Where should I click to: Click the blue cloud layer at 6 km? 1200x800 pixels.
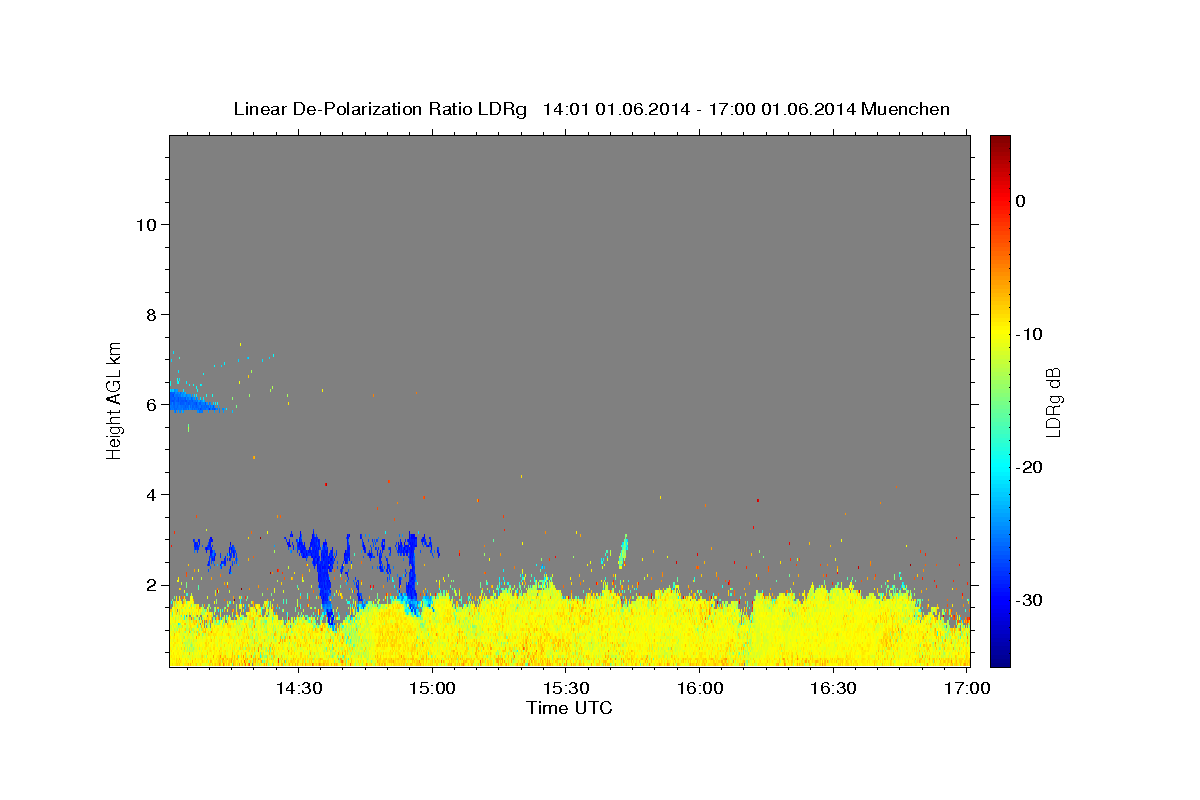192,402
